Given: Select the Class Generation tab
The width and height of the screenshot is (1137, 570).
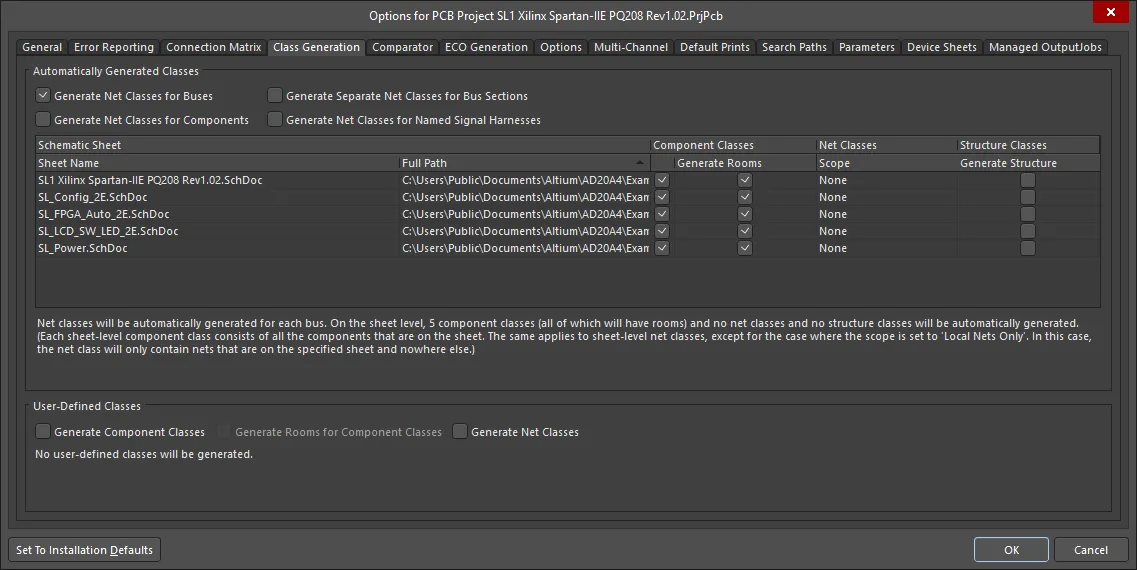Looking at the screenshot, I should (x=316, y=47).
